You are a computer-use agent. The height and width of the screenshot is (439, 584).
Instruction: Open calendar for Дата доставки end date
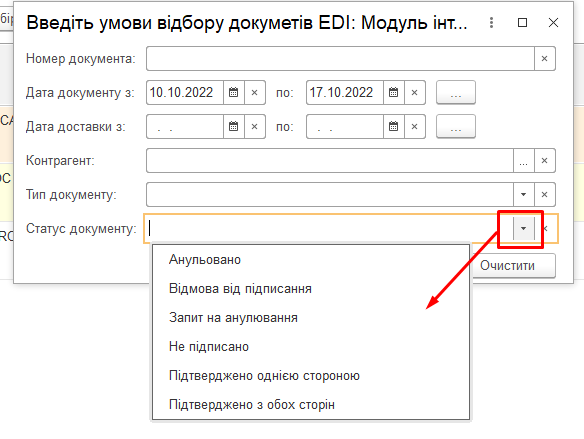click(x=393, y=127)
